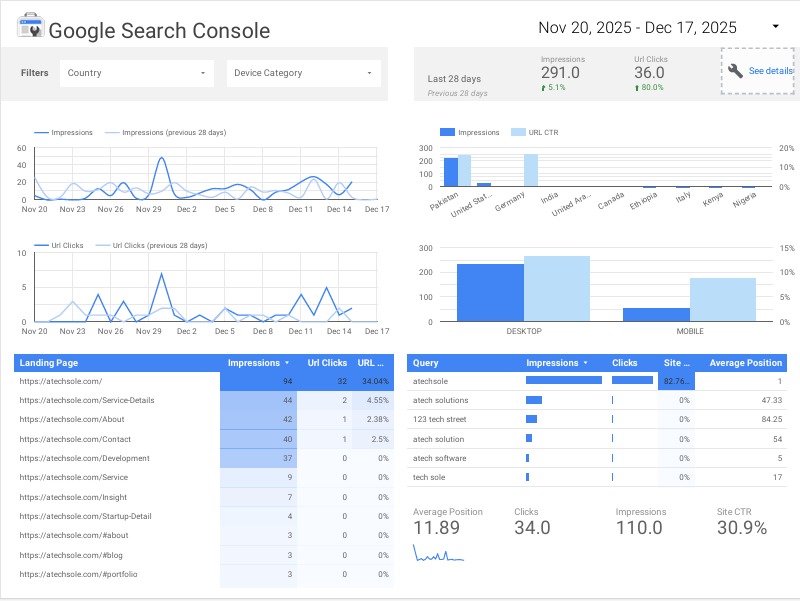Expand the date range picker caret
Image resolution: width=800 pixels, height=601 pixels.
pyautogui.click(x=773, y=27)
